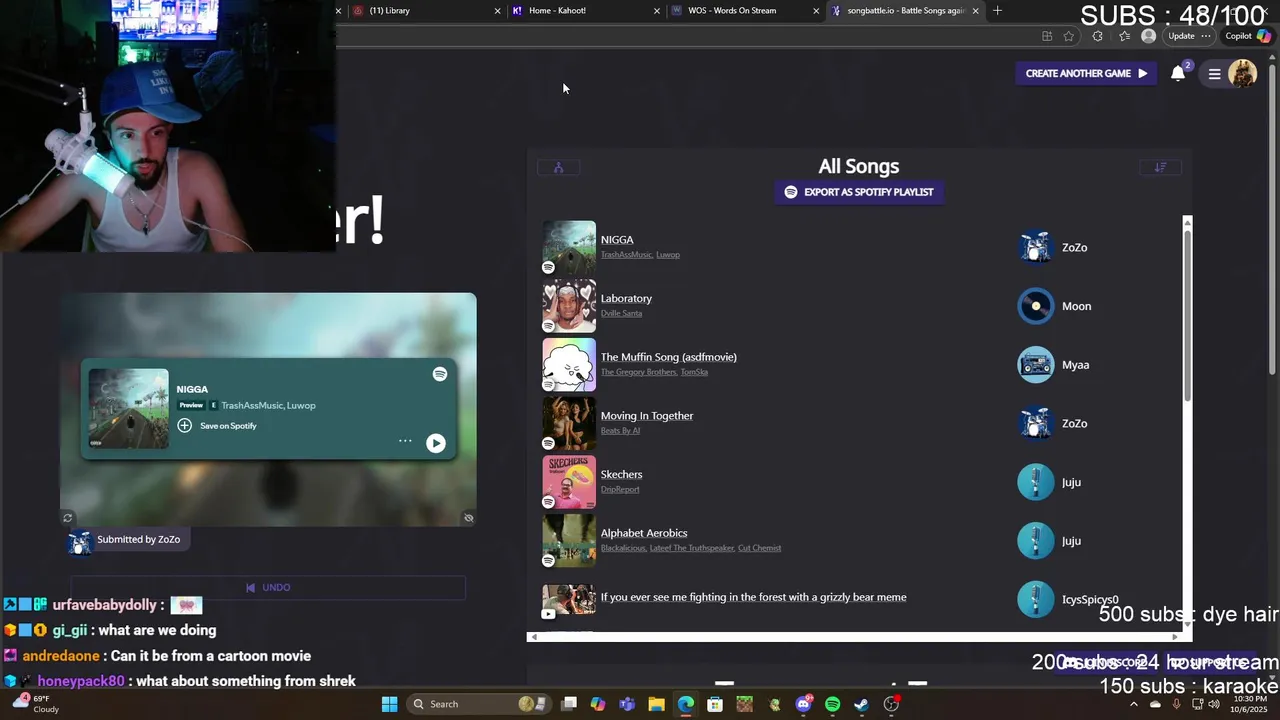
Task: Click the Myaa boombox avatar
Action: (x=1035, y=365)
